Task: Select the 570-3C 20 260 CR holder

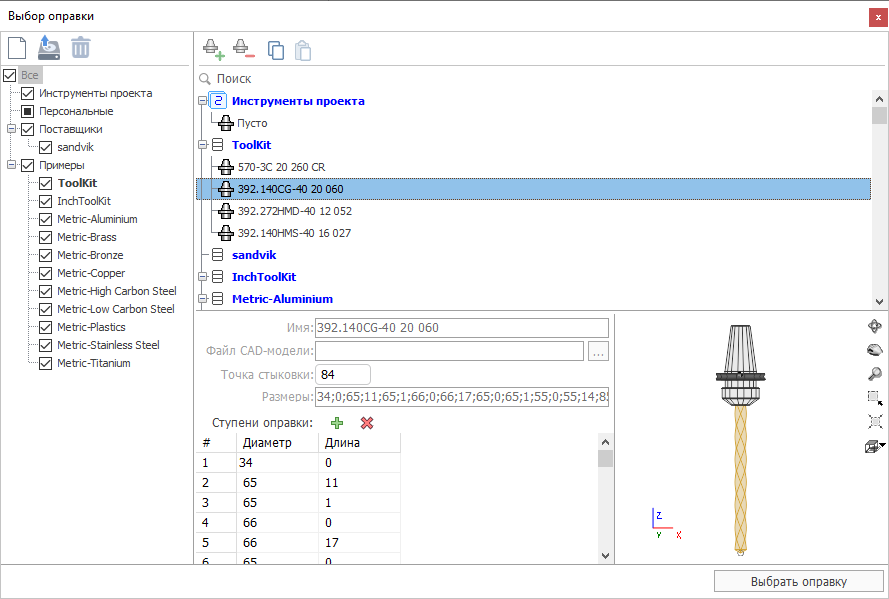Action: (280, 167)
